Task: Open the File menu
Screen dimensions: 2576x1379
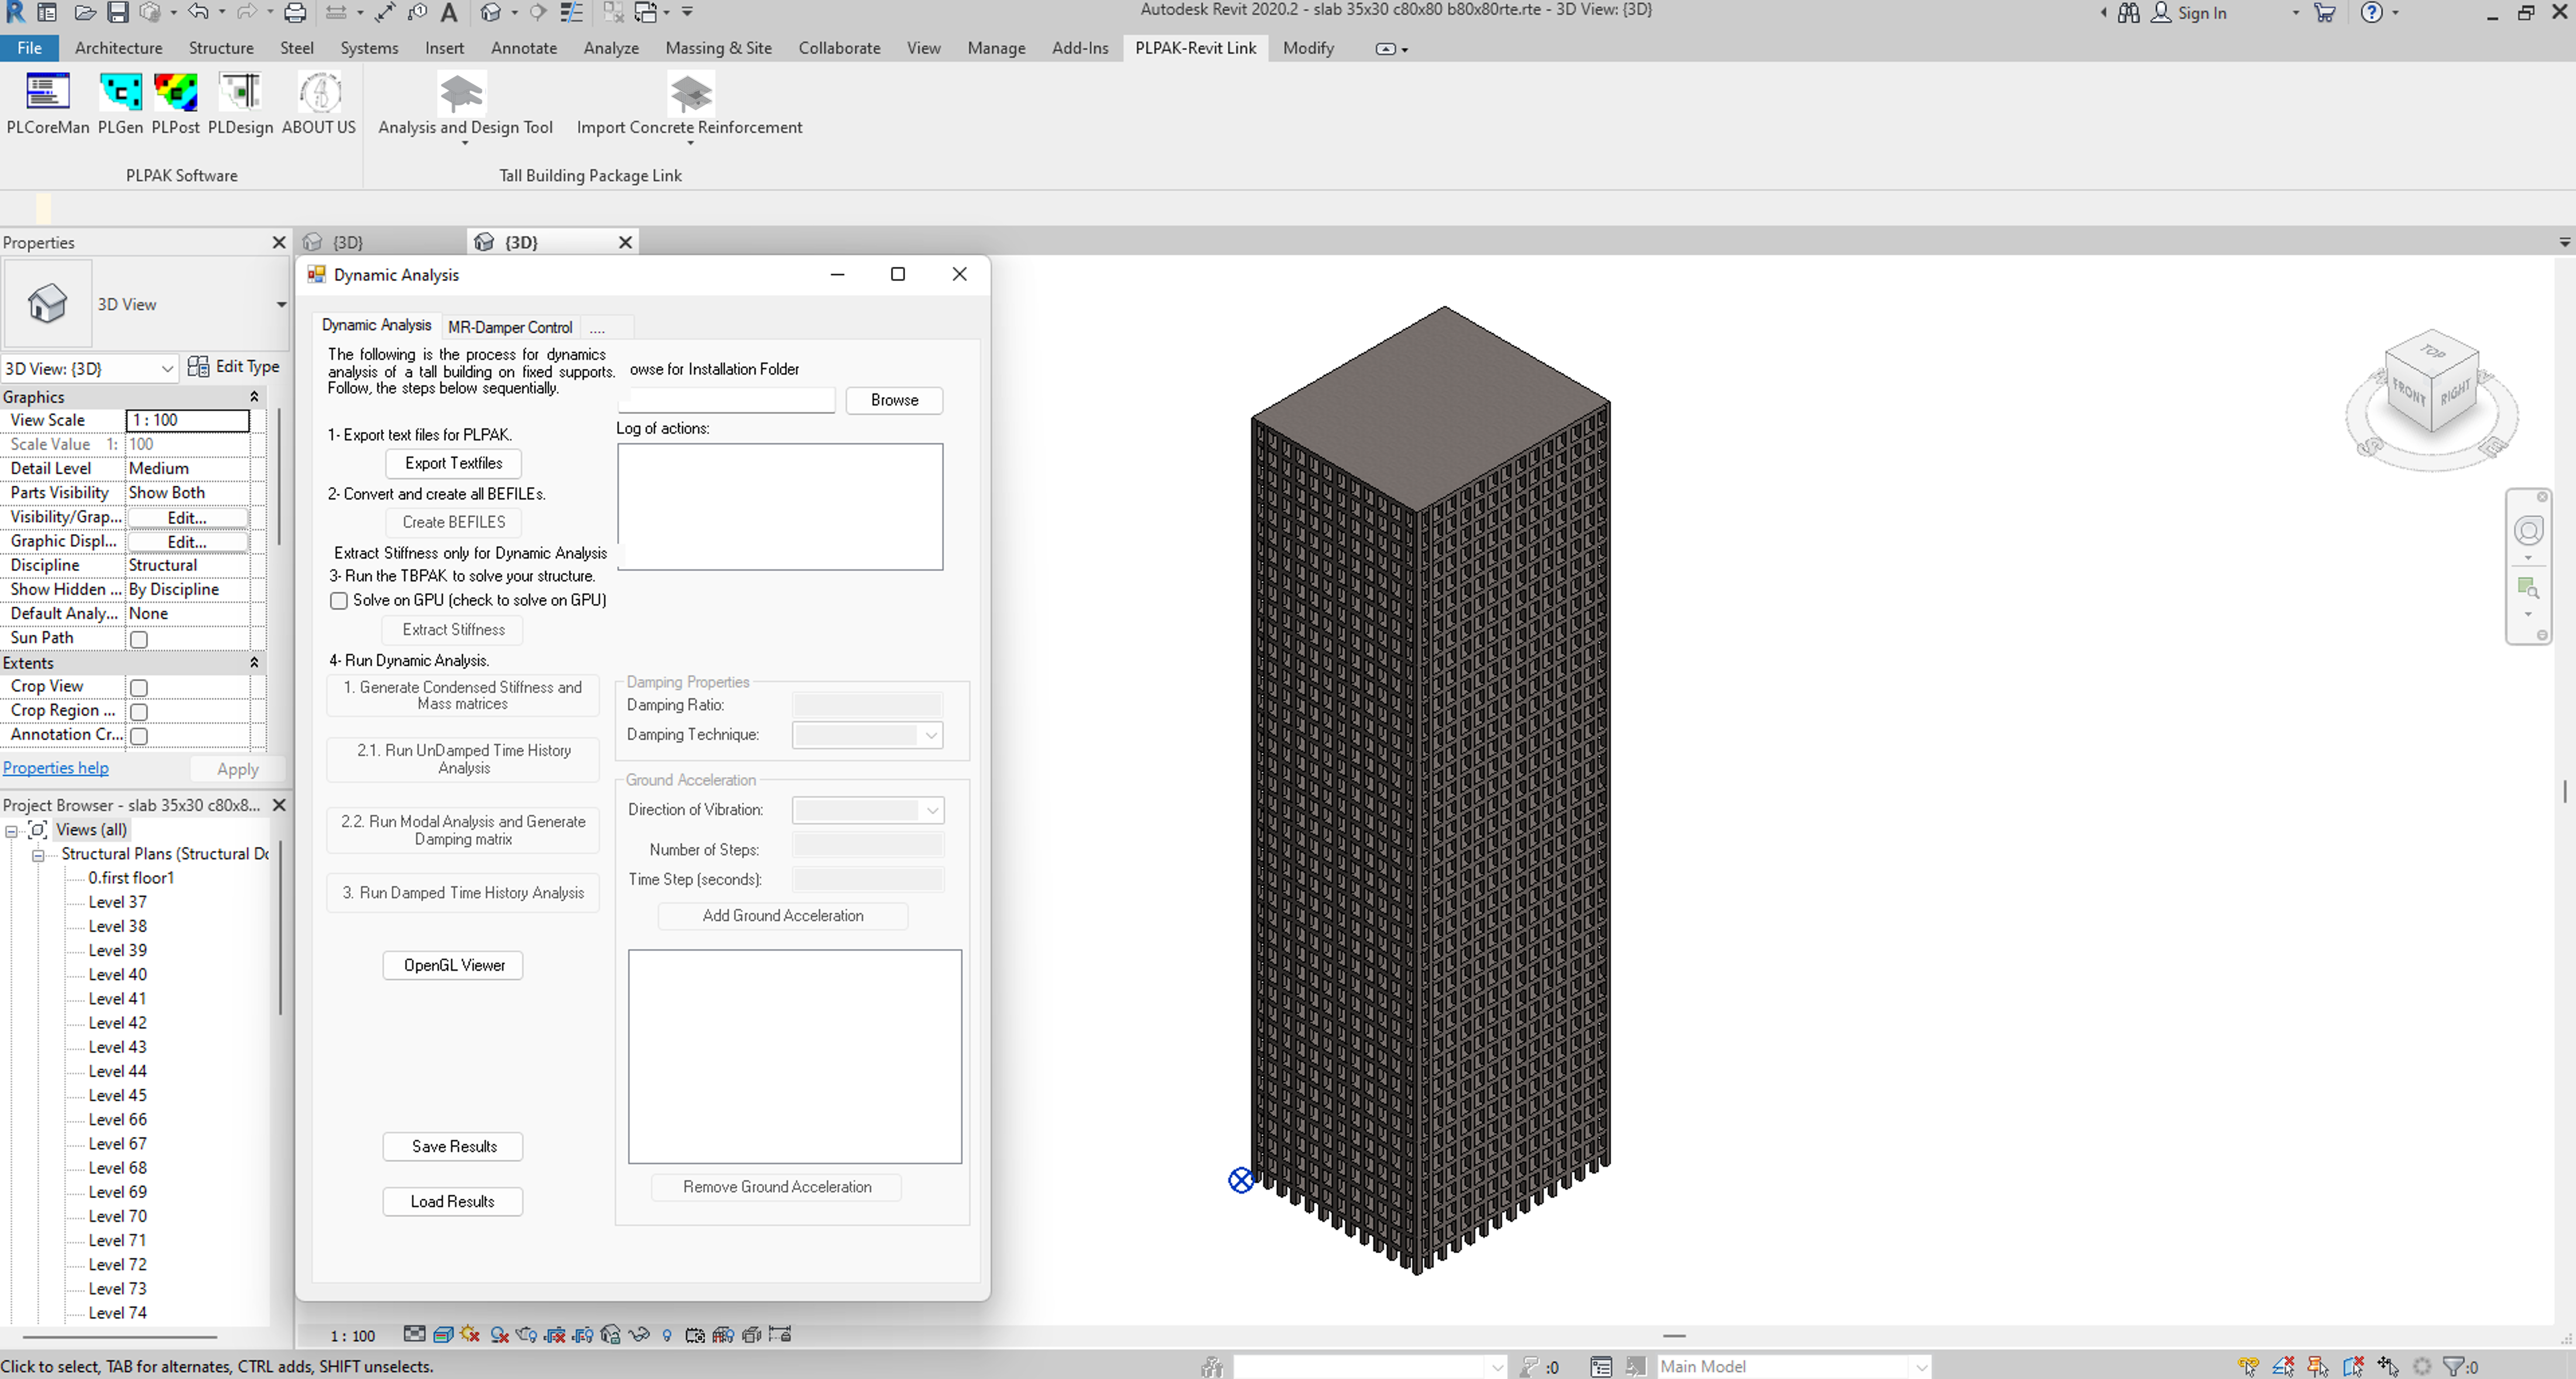Action: [30, 48]
